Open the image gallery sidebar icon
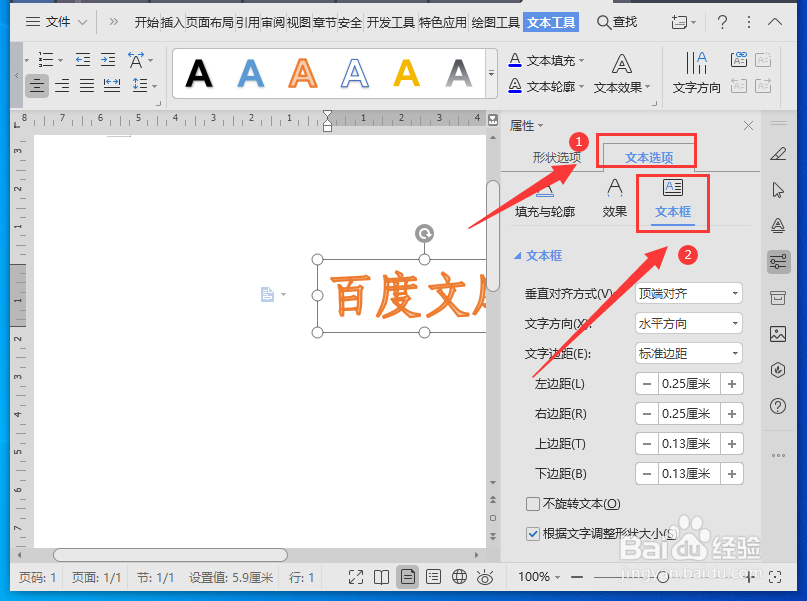 point(778,334)
